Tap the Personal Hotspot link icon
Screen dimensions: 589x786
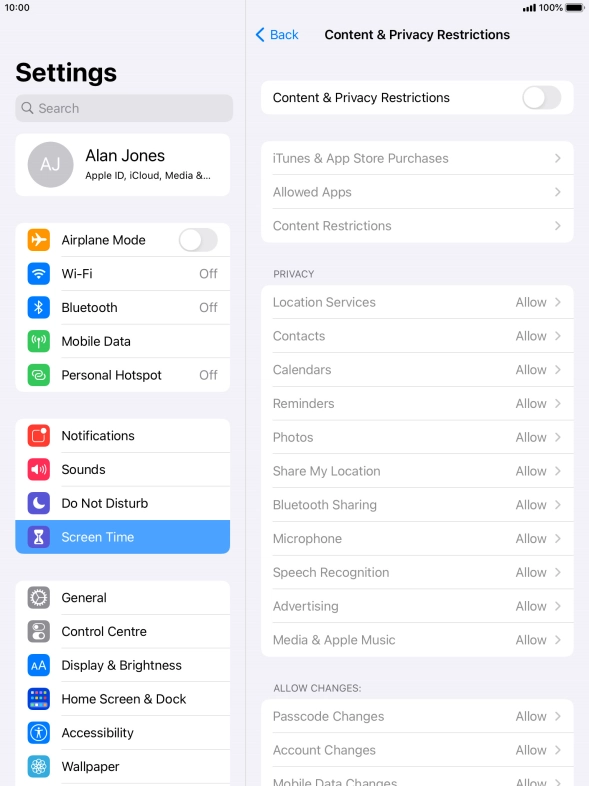(x=39, y=375)
